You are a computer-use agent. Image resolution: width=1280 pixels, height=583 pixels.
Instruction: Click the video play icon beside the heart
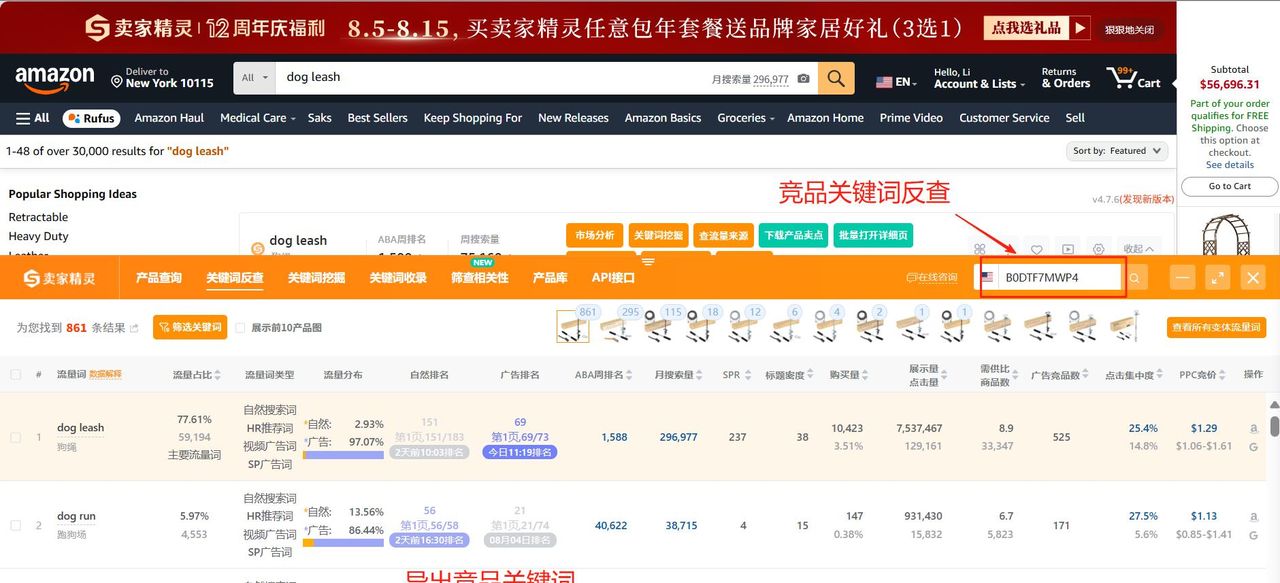click(1068, 249)
